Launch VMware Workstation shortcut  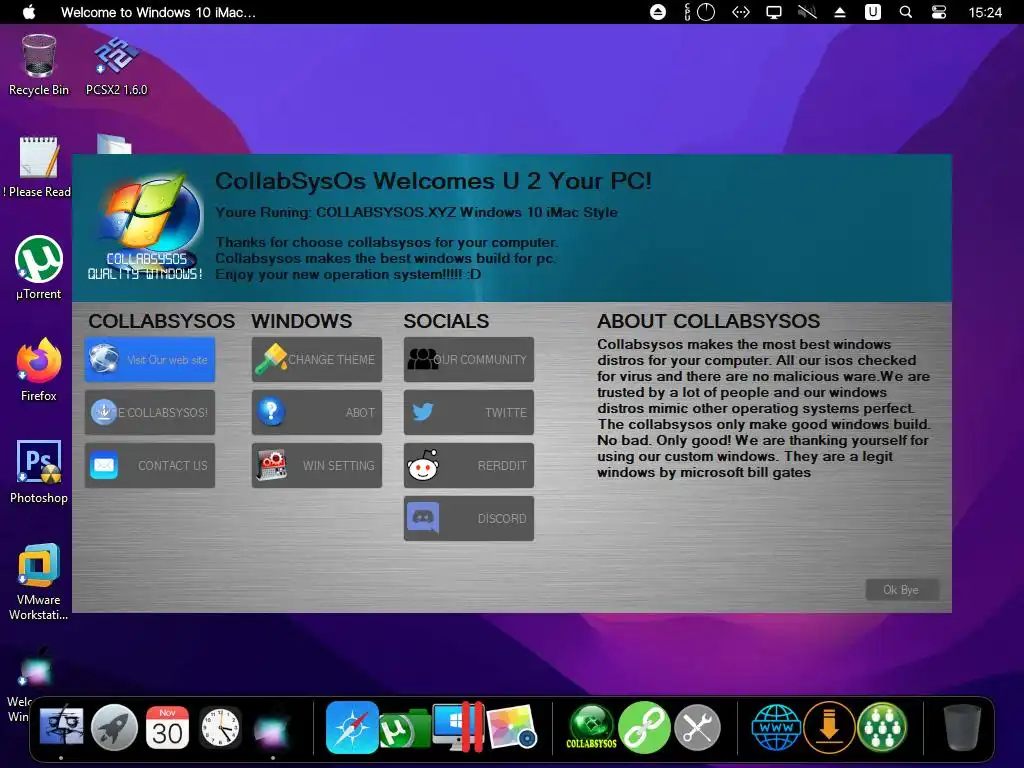(x=39, y=581)
